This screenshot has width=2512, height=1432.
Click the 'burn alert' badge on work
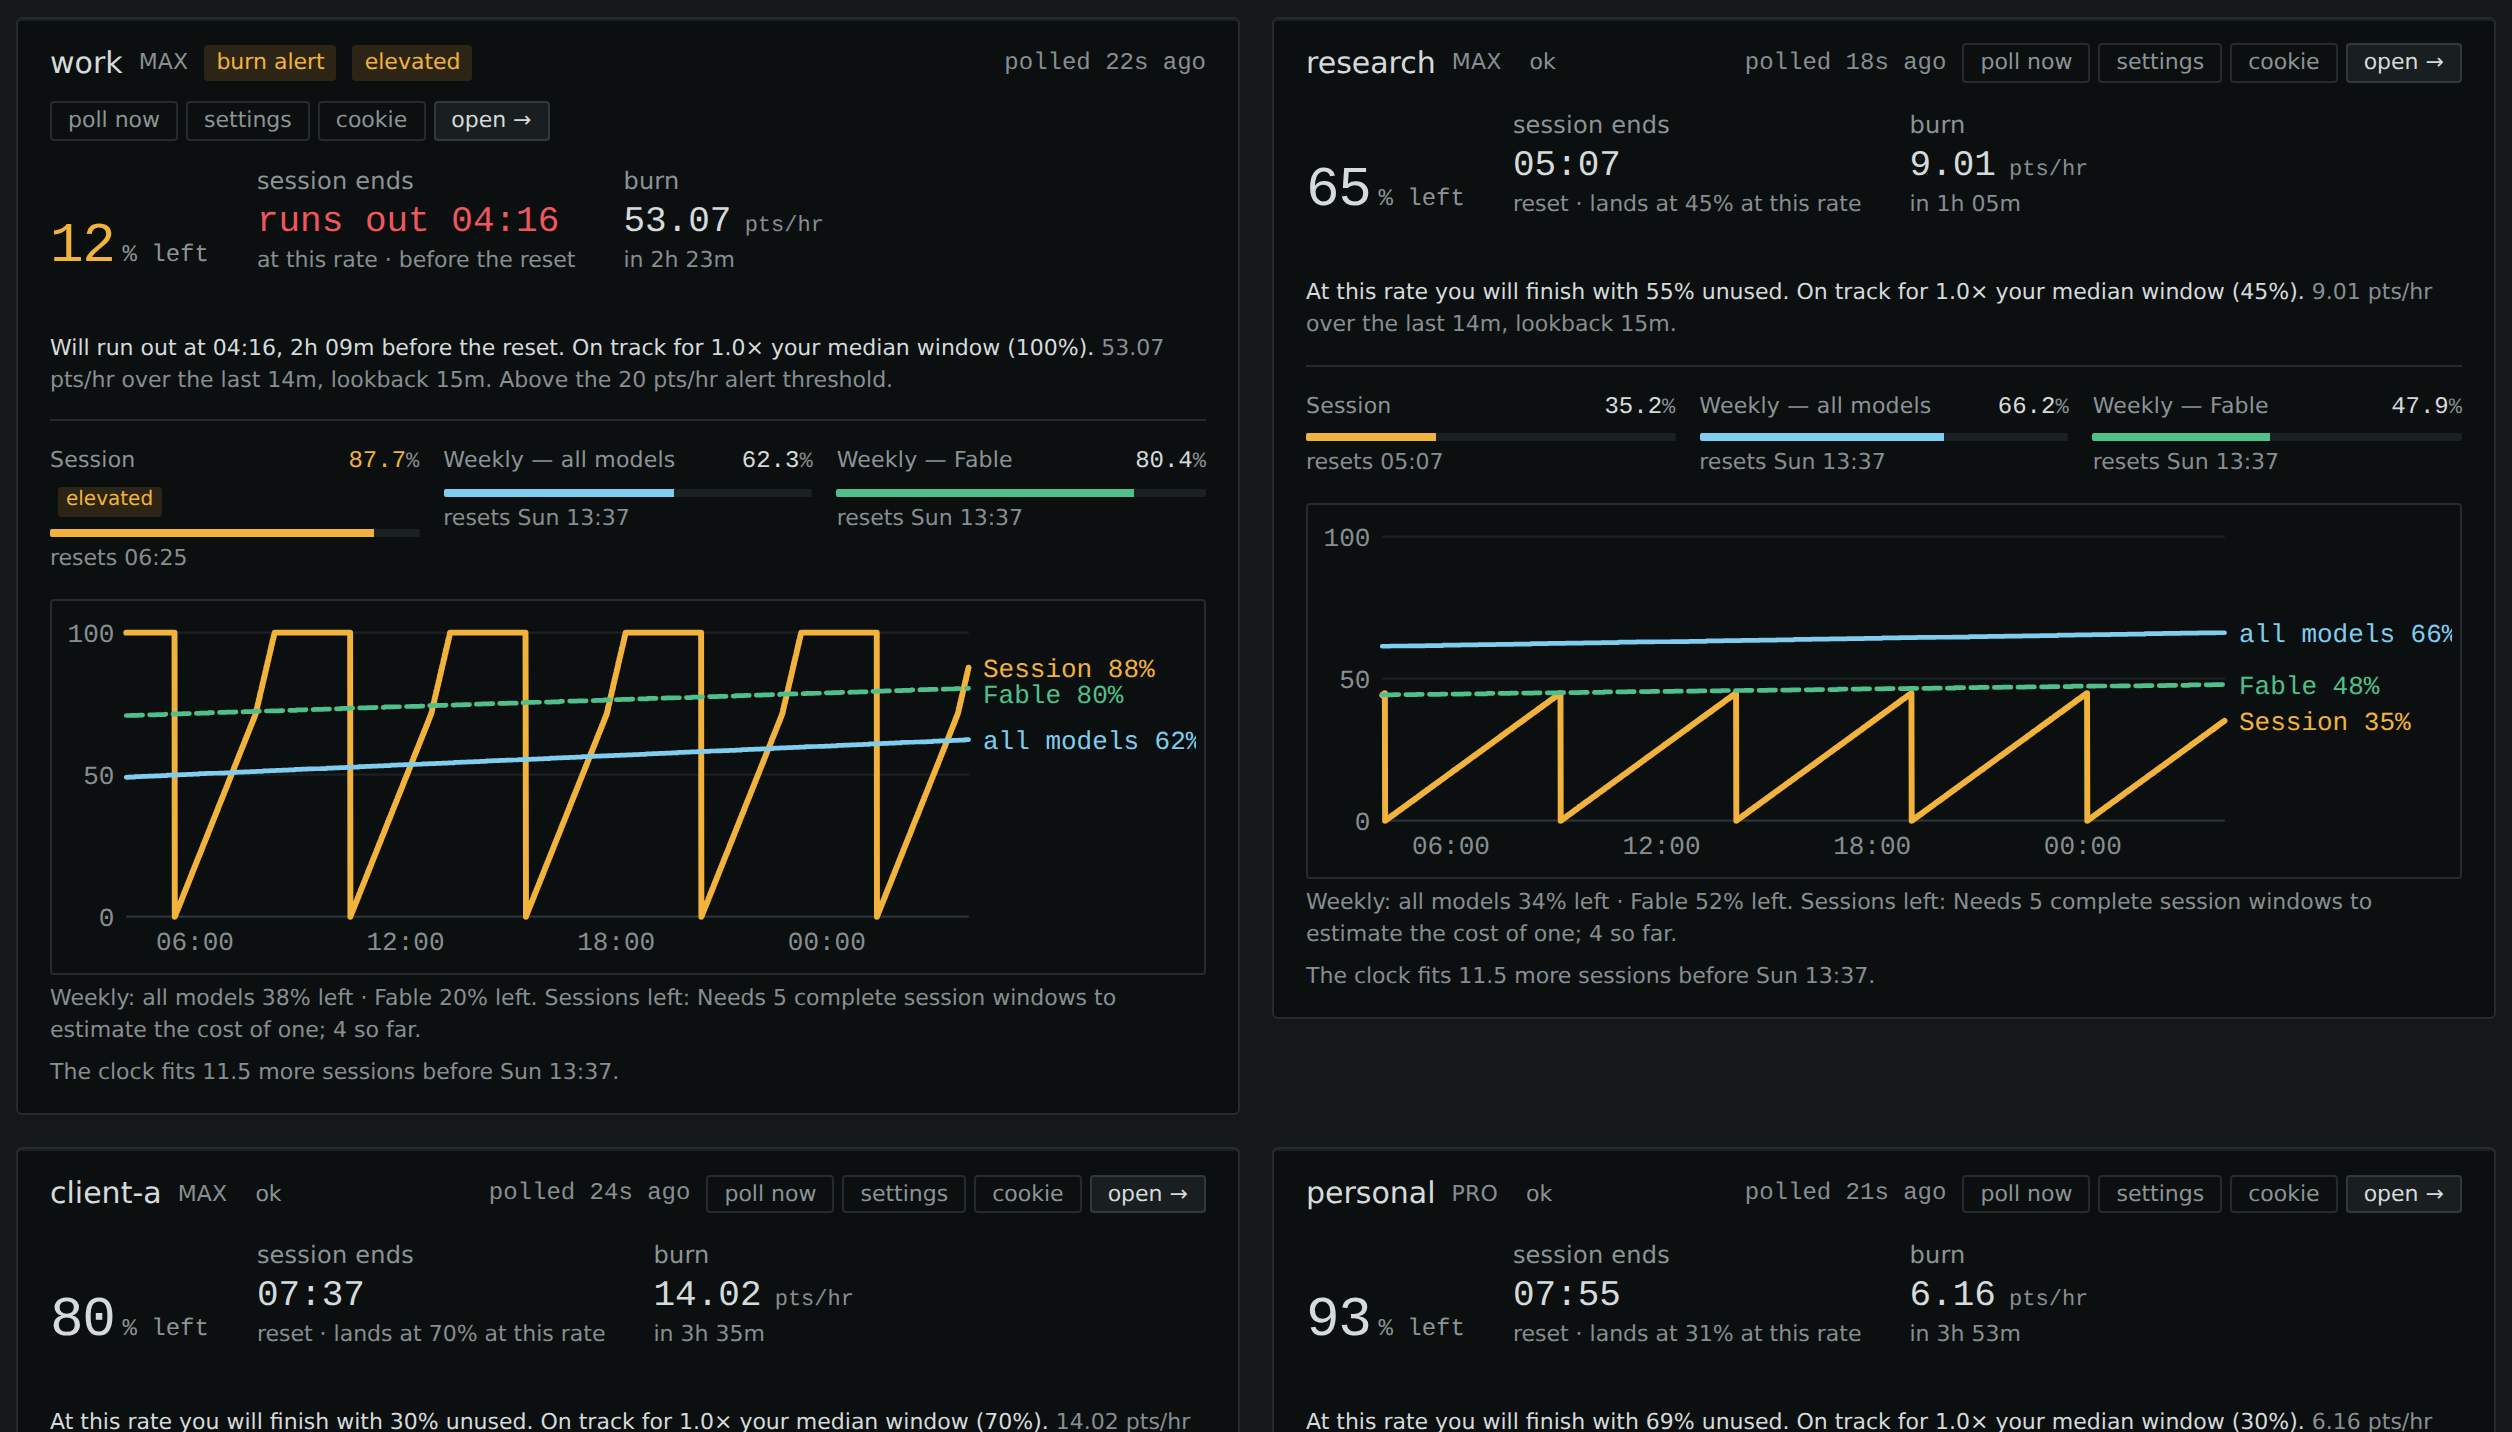pyautogui.click(x=270, y=62)
